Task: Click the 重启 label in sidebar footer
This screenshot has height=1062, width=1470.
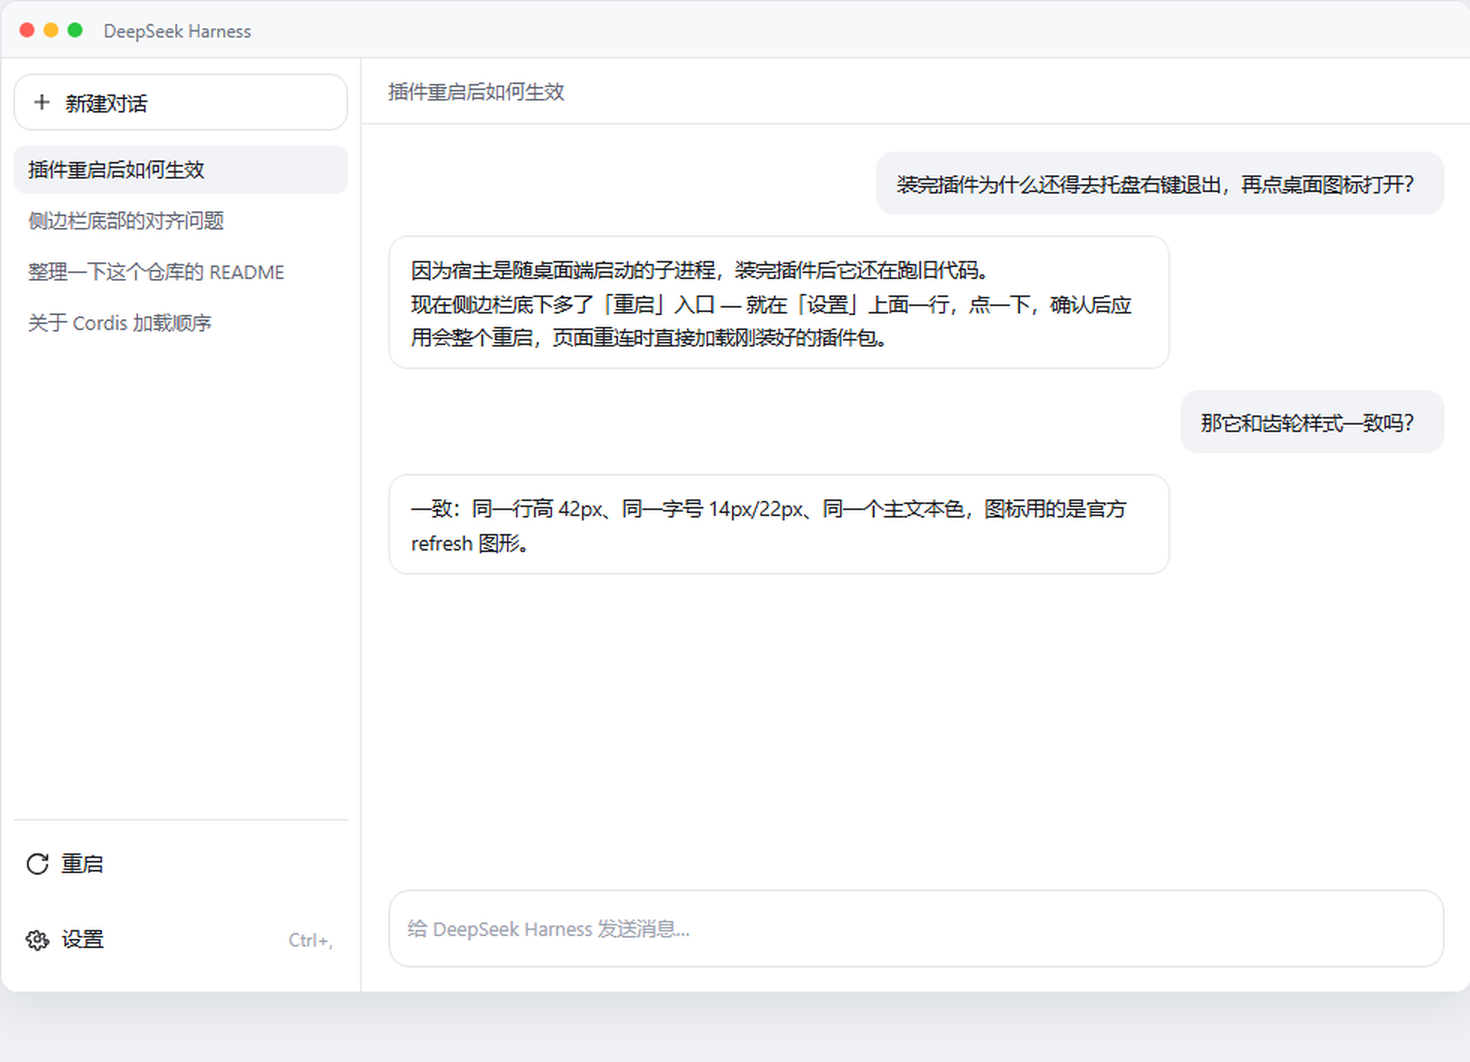Action: [82, 864]
